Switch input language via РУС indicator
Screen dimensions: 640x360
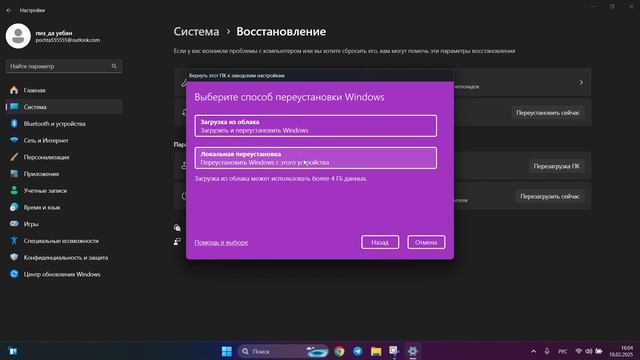coord(562,351)
